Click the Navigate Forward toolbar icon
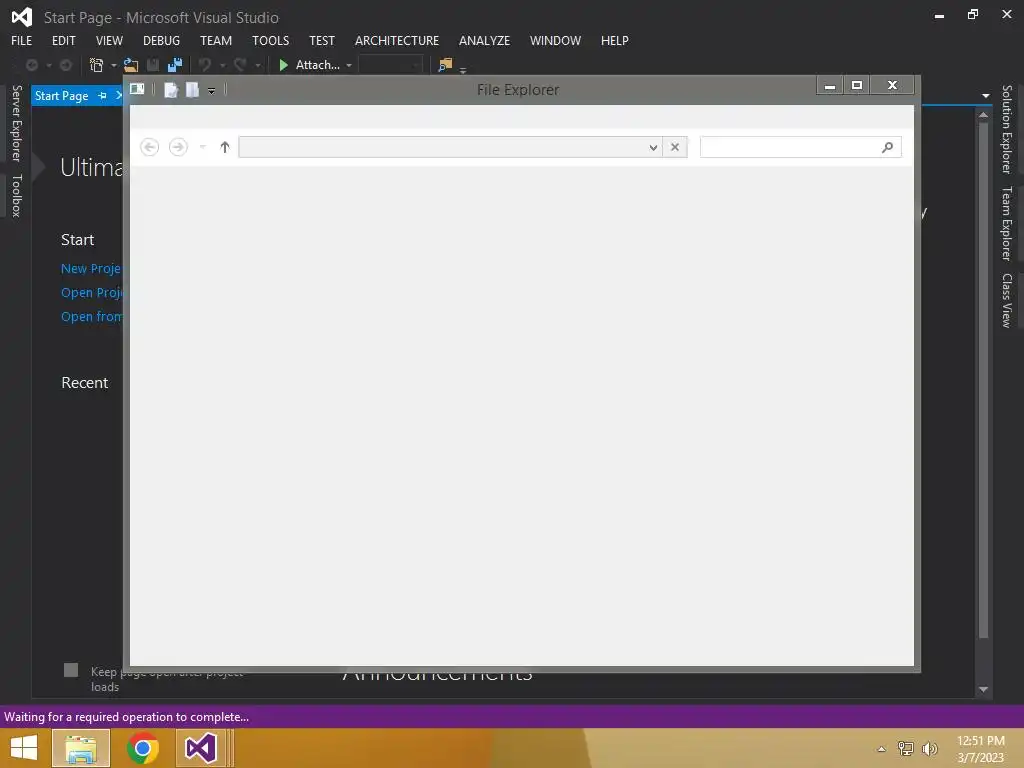 pos(66,65)
